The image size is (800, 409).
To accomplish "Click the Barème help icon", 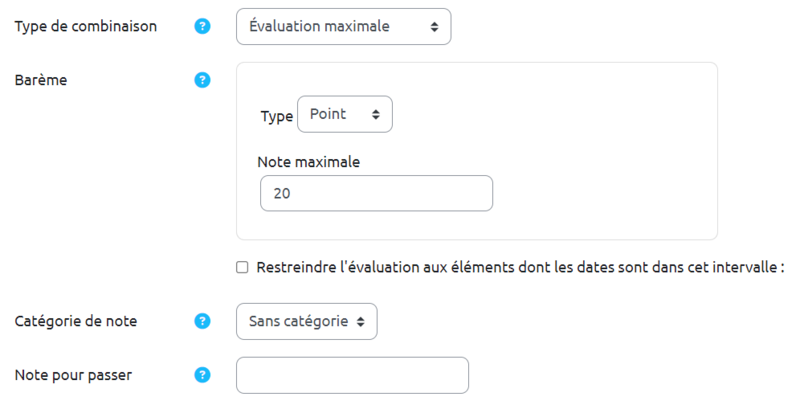I will (x=203, y=80).
